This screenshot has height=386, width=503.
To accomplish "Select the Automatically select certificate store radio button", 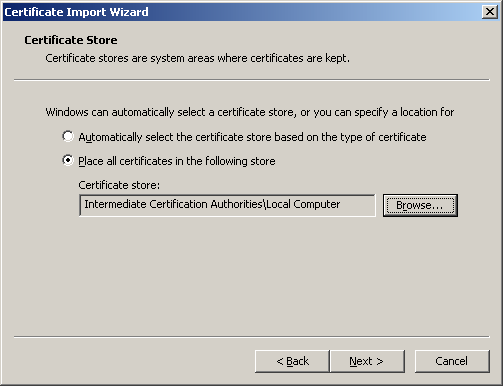I will (68, 136).
